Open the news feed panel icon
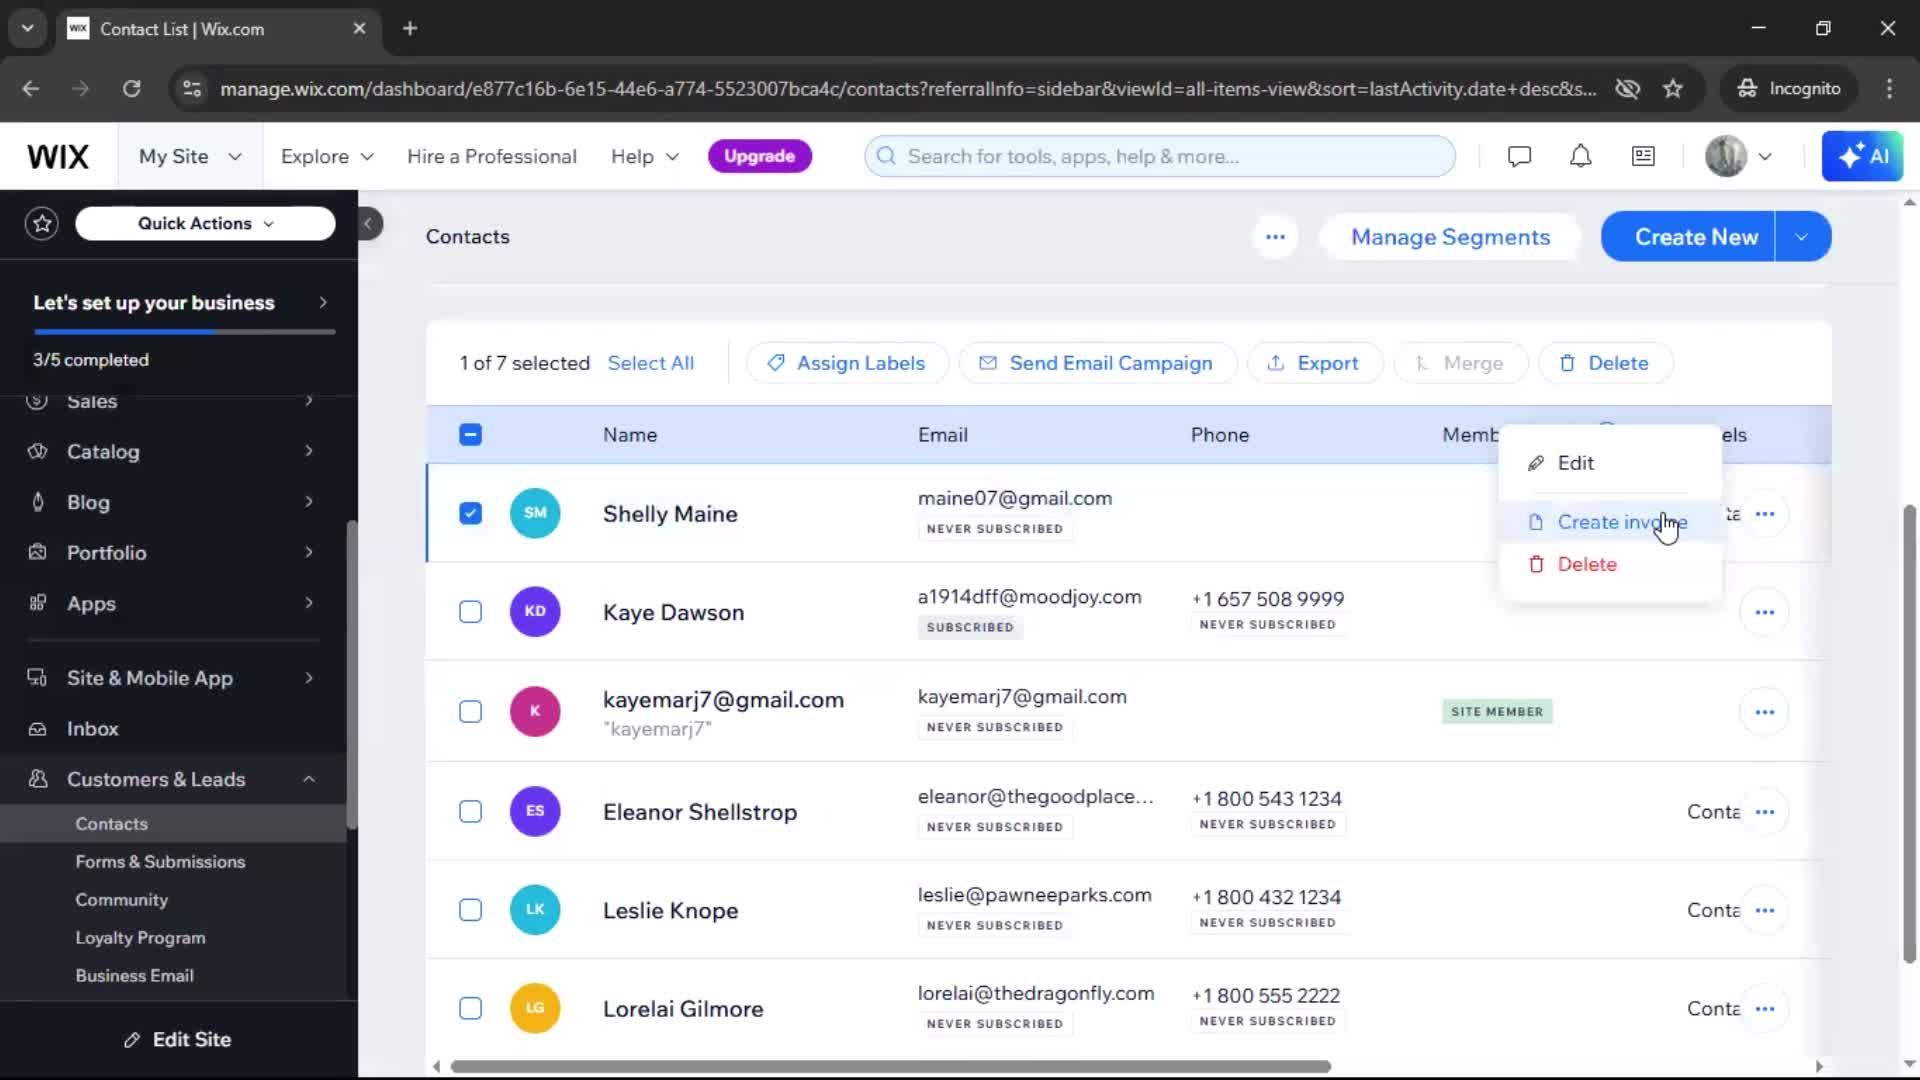Viewport: 1920px width, 1080px height. [1643, 157]
